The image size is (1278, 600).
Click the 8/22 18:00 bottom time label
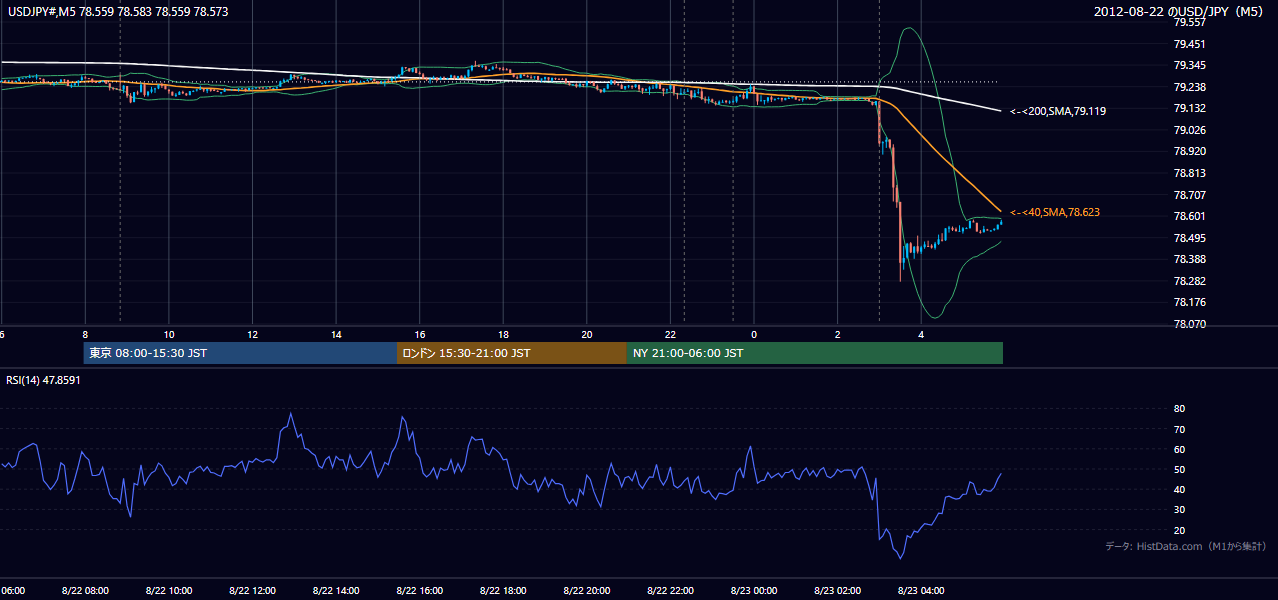(x=503, y=590)
